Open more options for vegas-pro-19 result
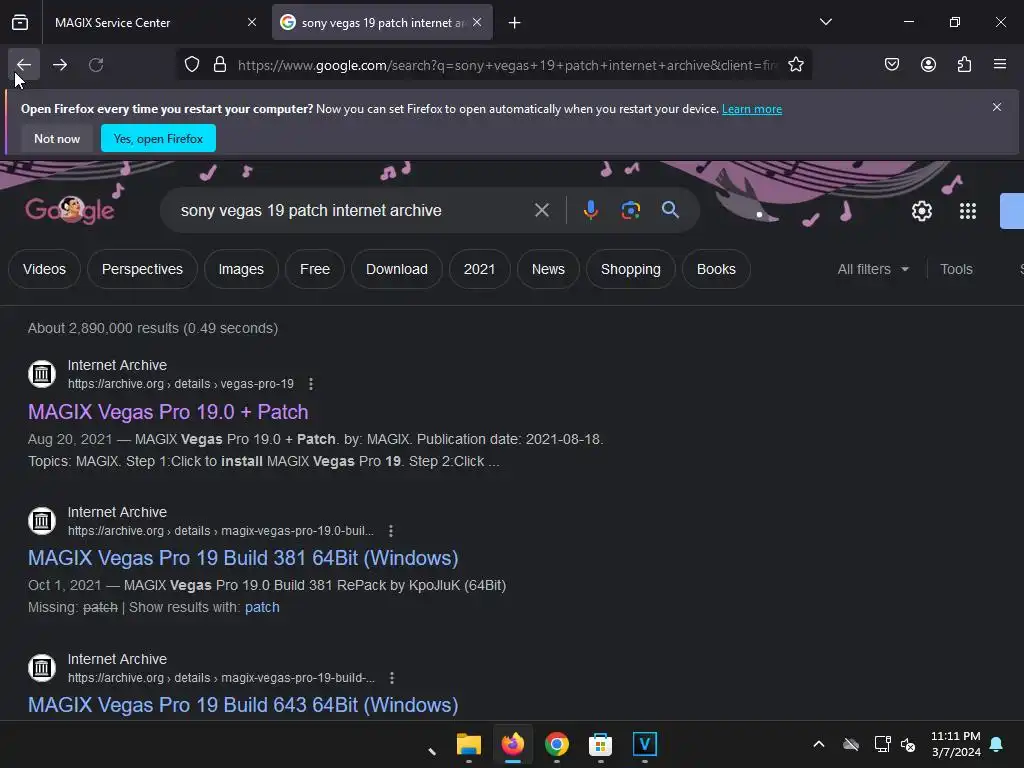 point(311,384)
